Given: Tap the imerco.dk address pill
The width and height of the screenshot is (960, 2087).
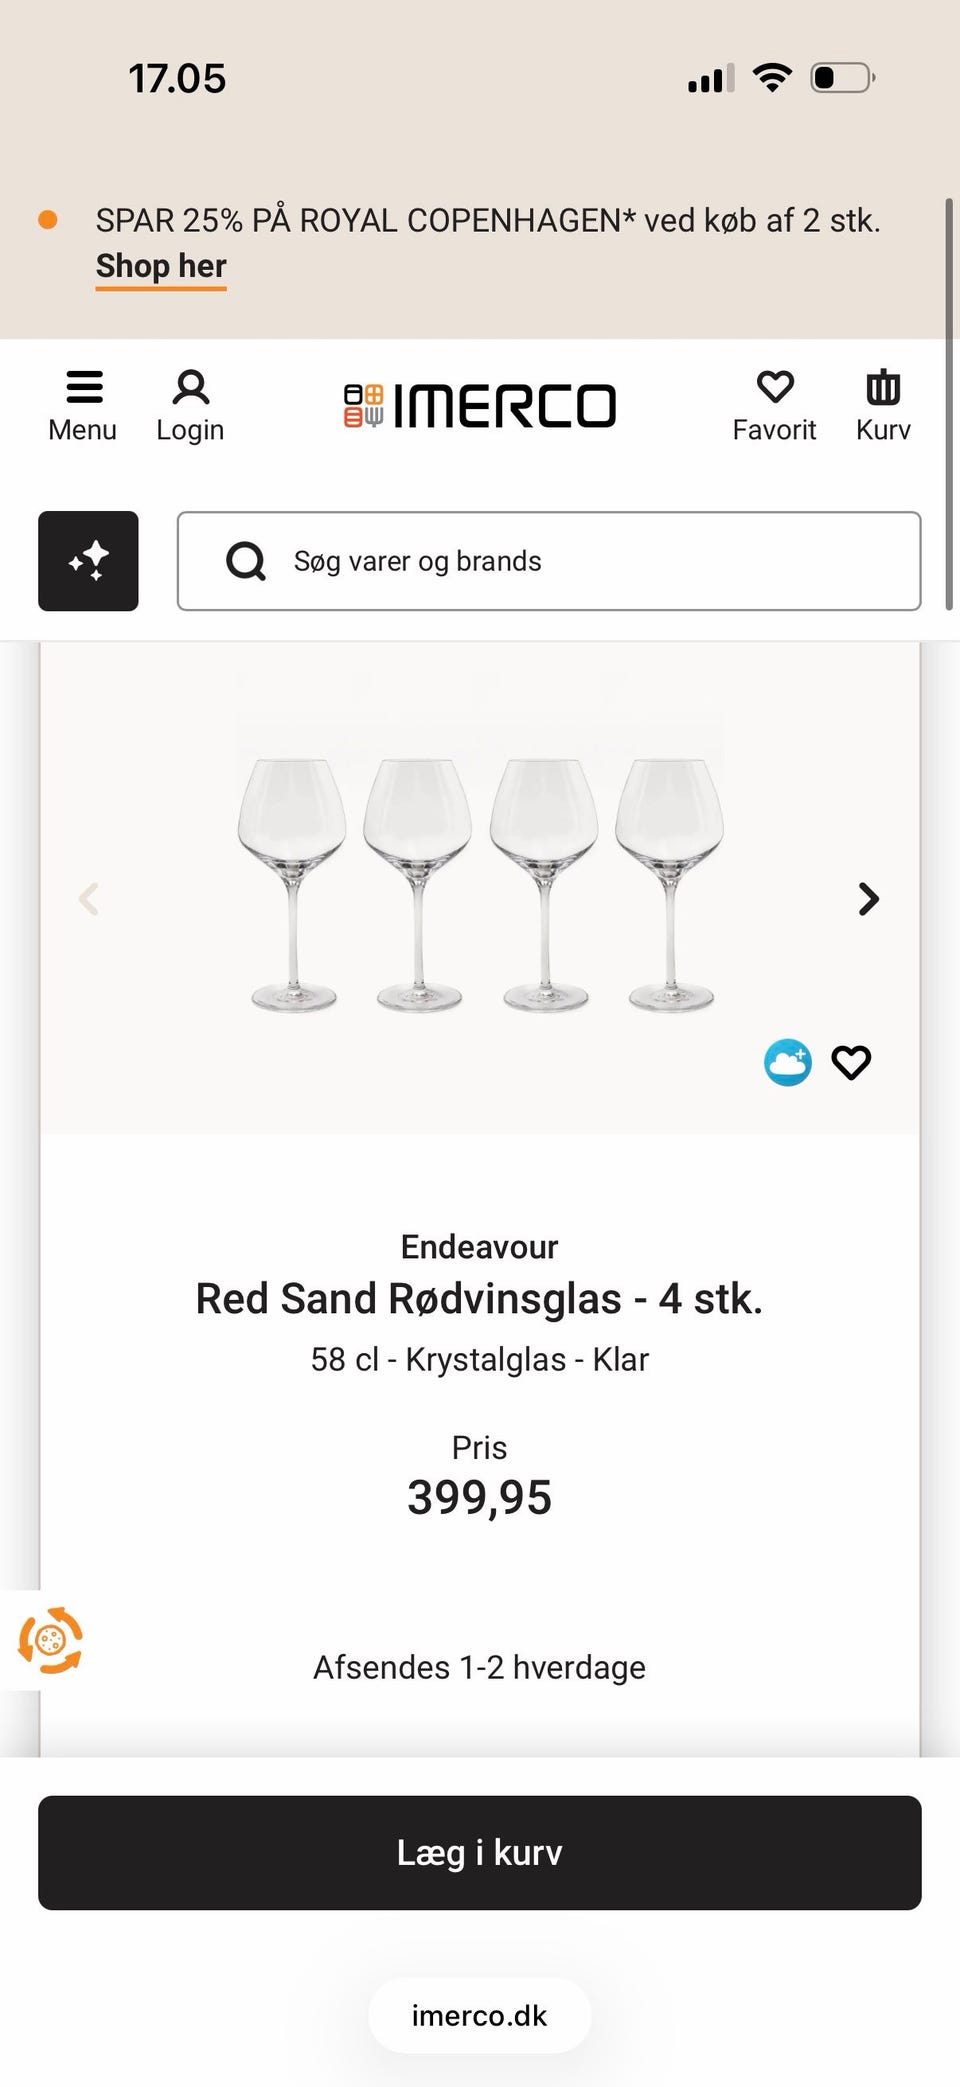Looking at the screenshot, I should (x=480, y=2015).
